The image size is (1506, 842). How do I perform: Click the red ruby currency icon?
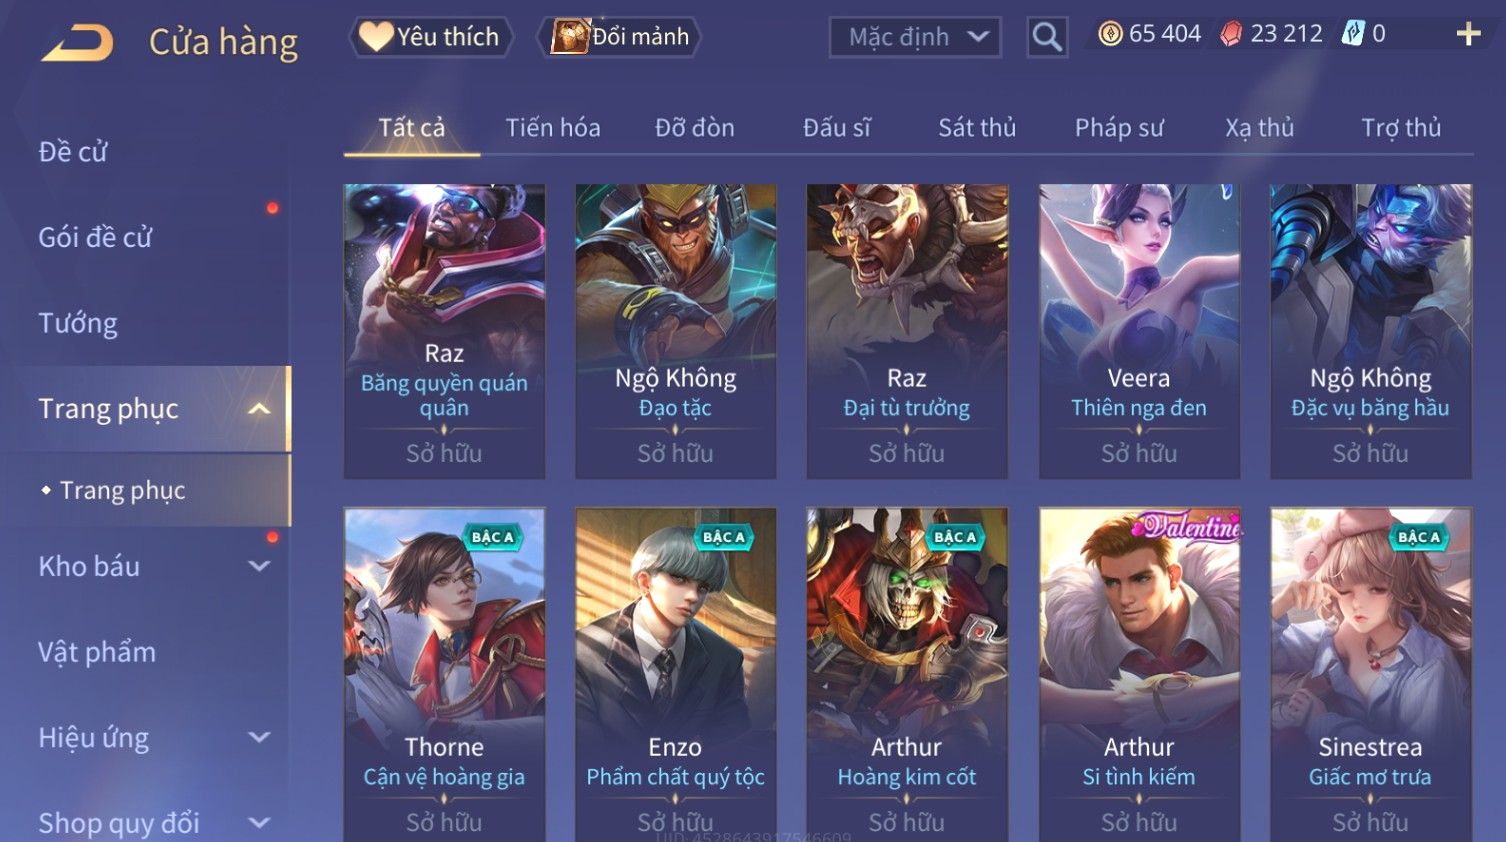tap(1231, 34)
